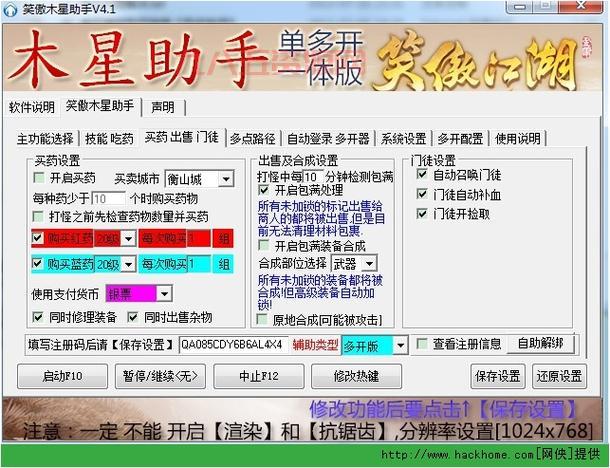Select the 买药 出售 门徒 sub-tab

182,137
